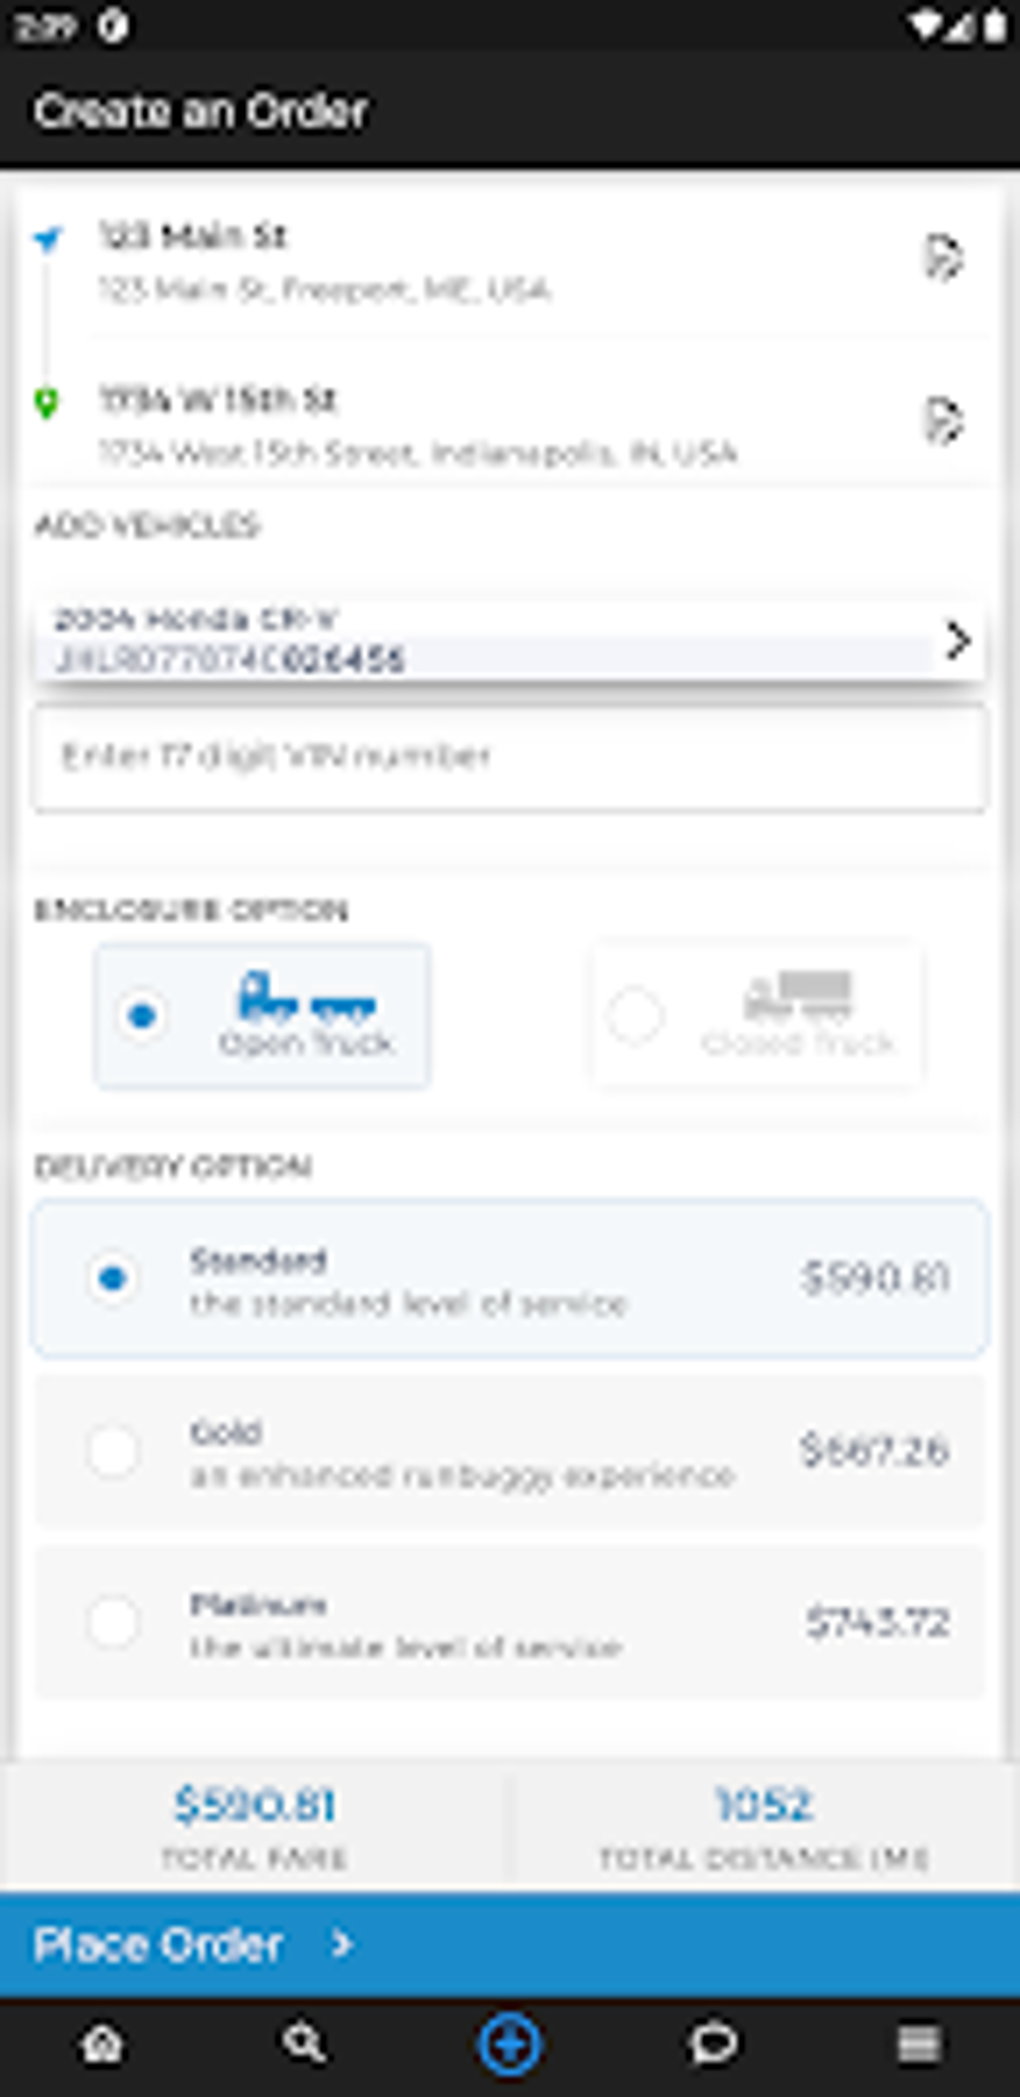Select the Open Truck radio button

click(142, 1016)
